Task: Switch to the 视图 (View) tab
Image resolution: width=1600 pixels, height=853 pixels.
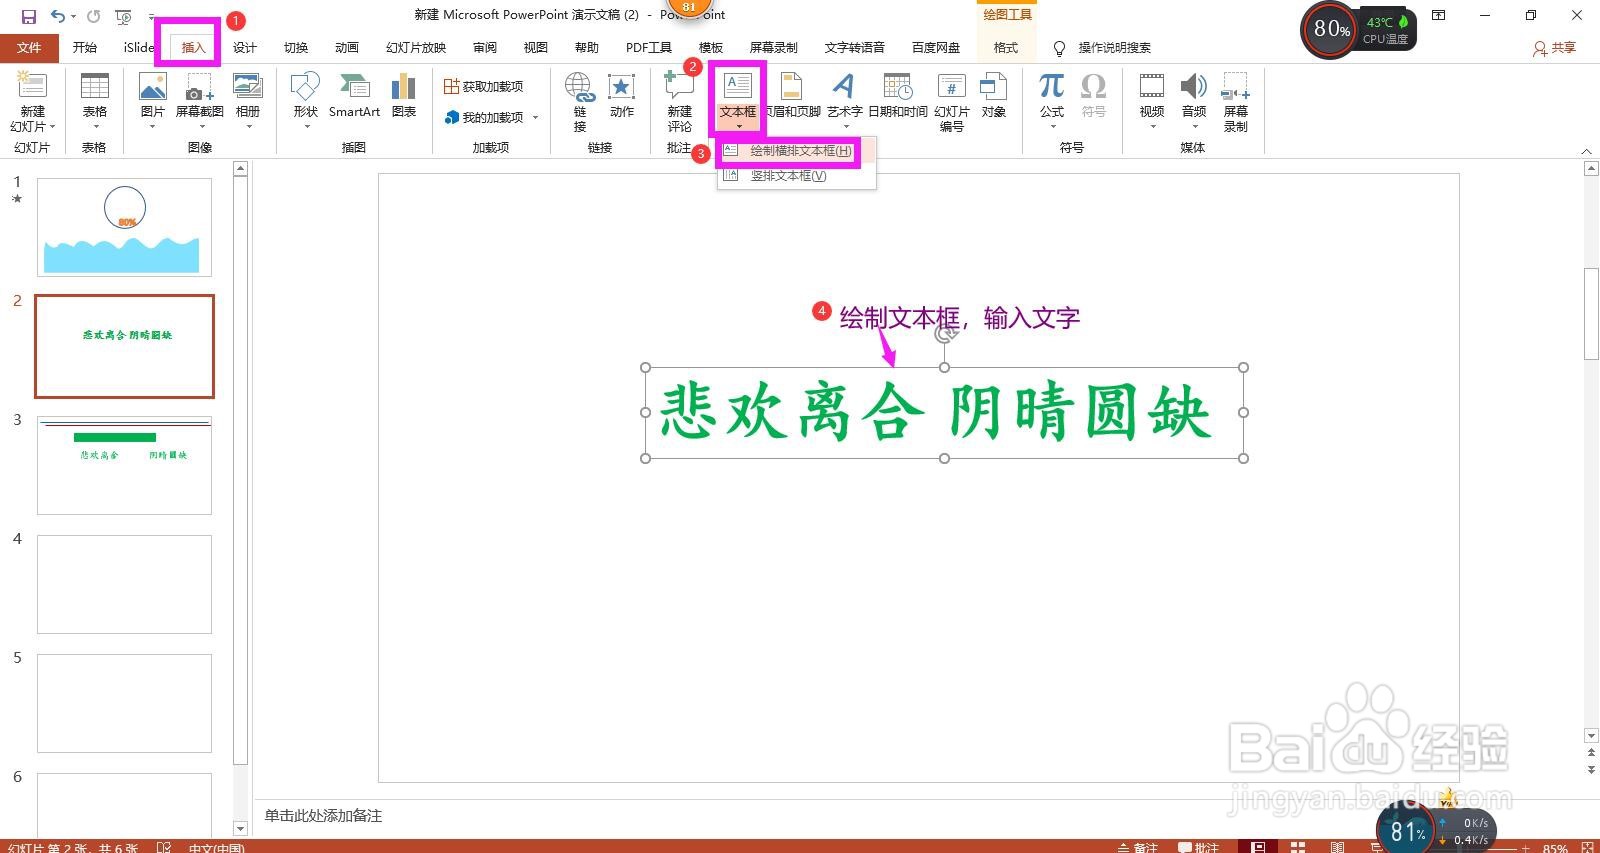Action: pos(536,47)
